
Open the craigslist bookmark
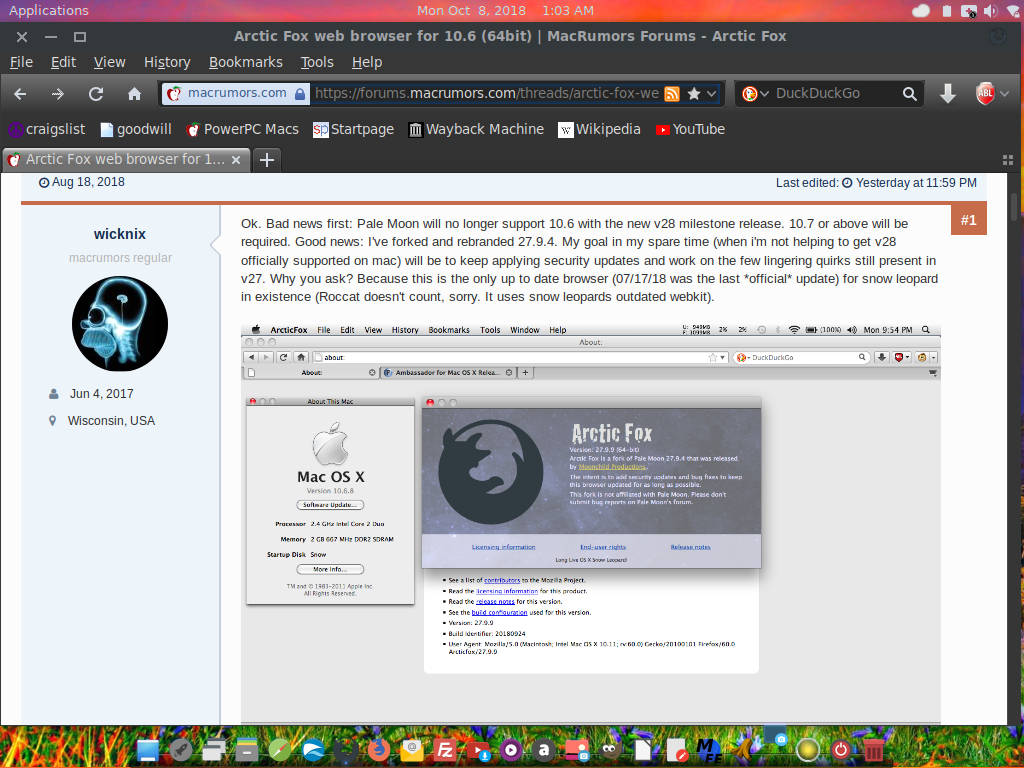(46, 129)
